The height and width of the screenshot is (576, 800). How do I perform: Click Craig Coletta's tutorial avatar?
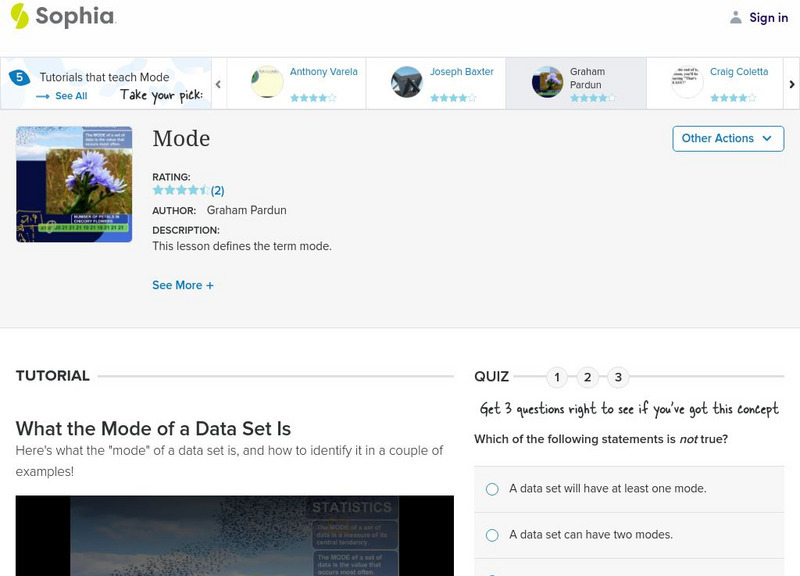coord(687,82)
